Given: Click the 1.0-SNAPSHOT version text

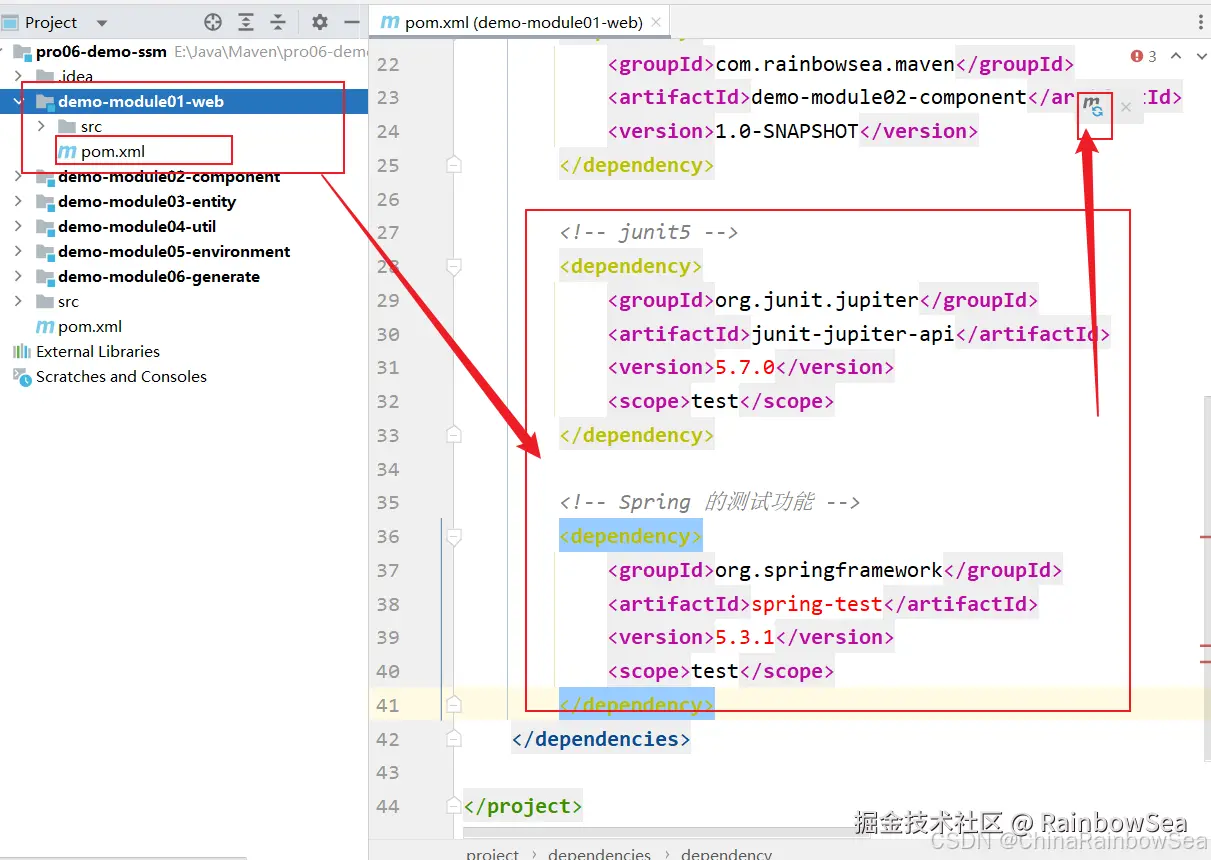Looking at the screenshot, I should click(787, 131).
